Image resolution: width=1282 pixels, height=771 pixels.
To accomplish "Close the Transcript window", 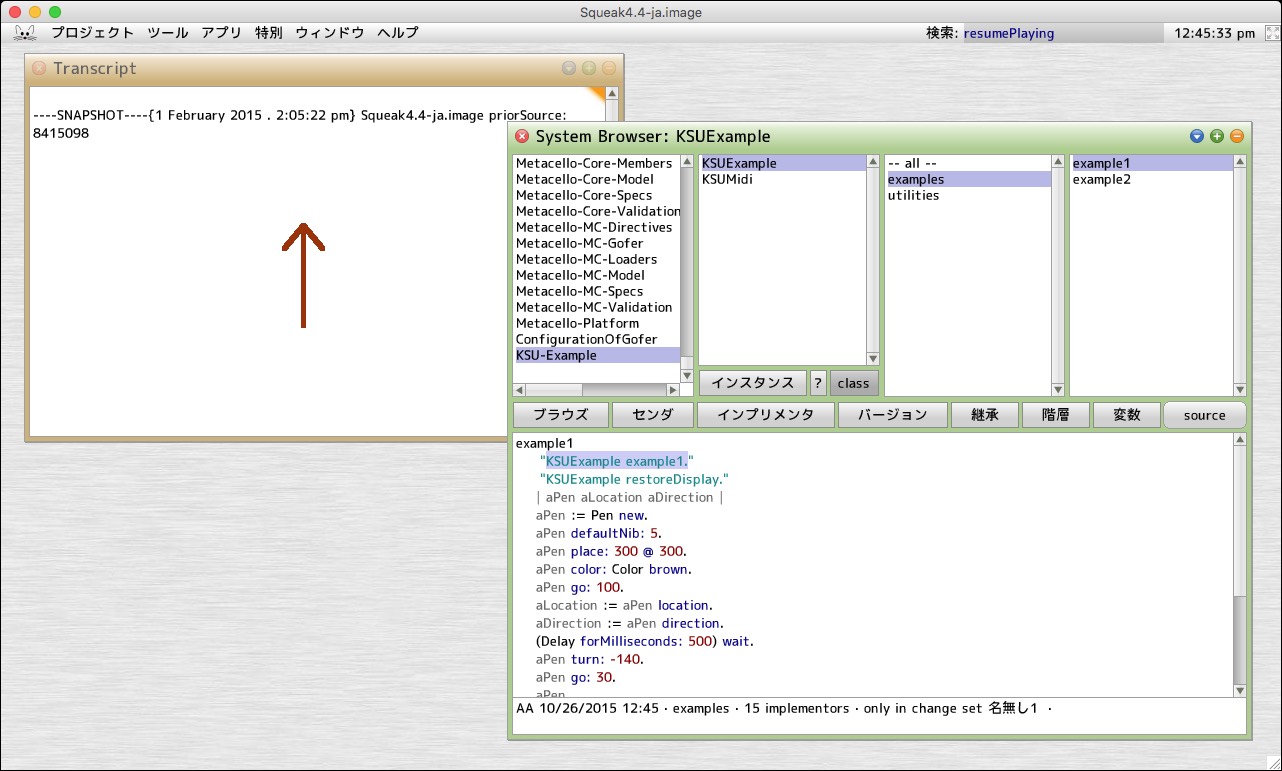I will point(39,69).
